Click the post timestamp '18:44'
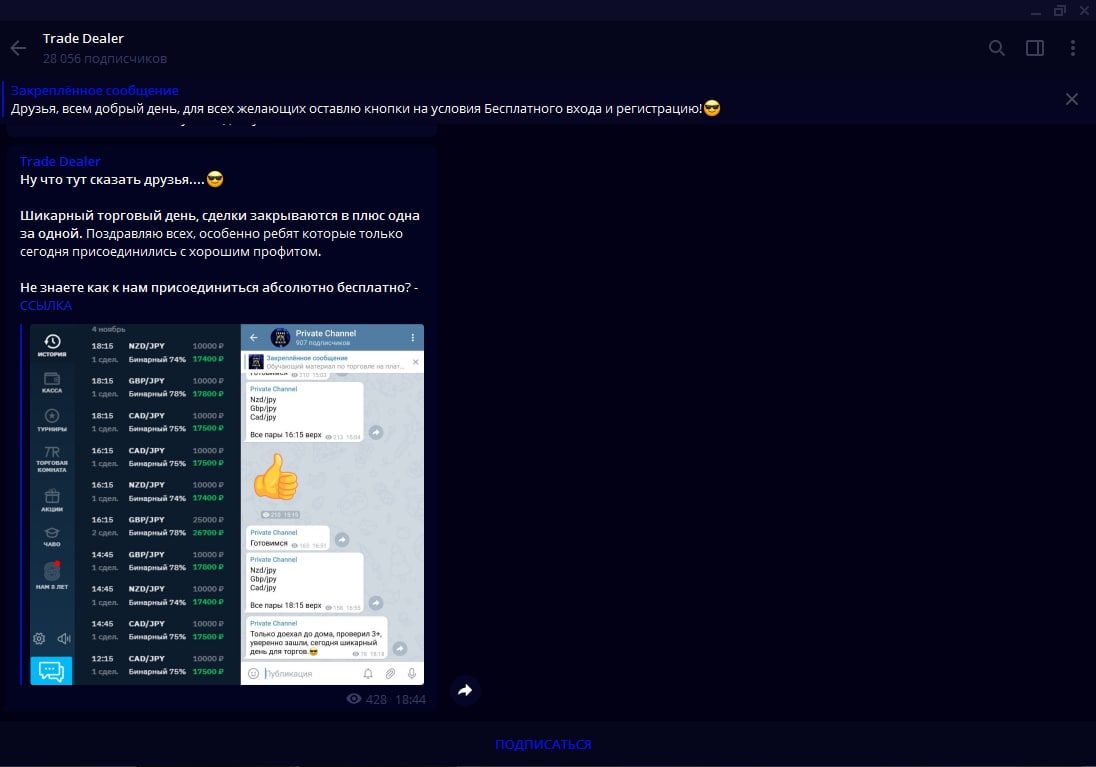Screen dimensions: 1096x767 point(410,699)
